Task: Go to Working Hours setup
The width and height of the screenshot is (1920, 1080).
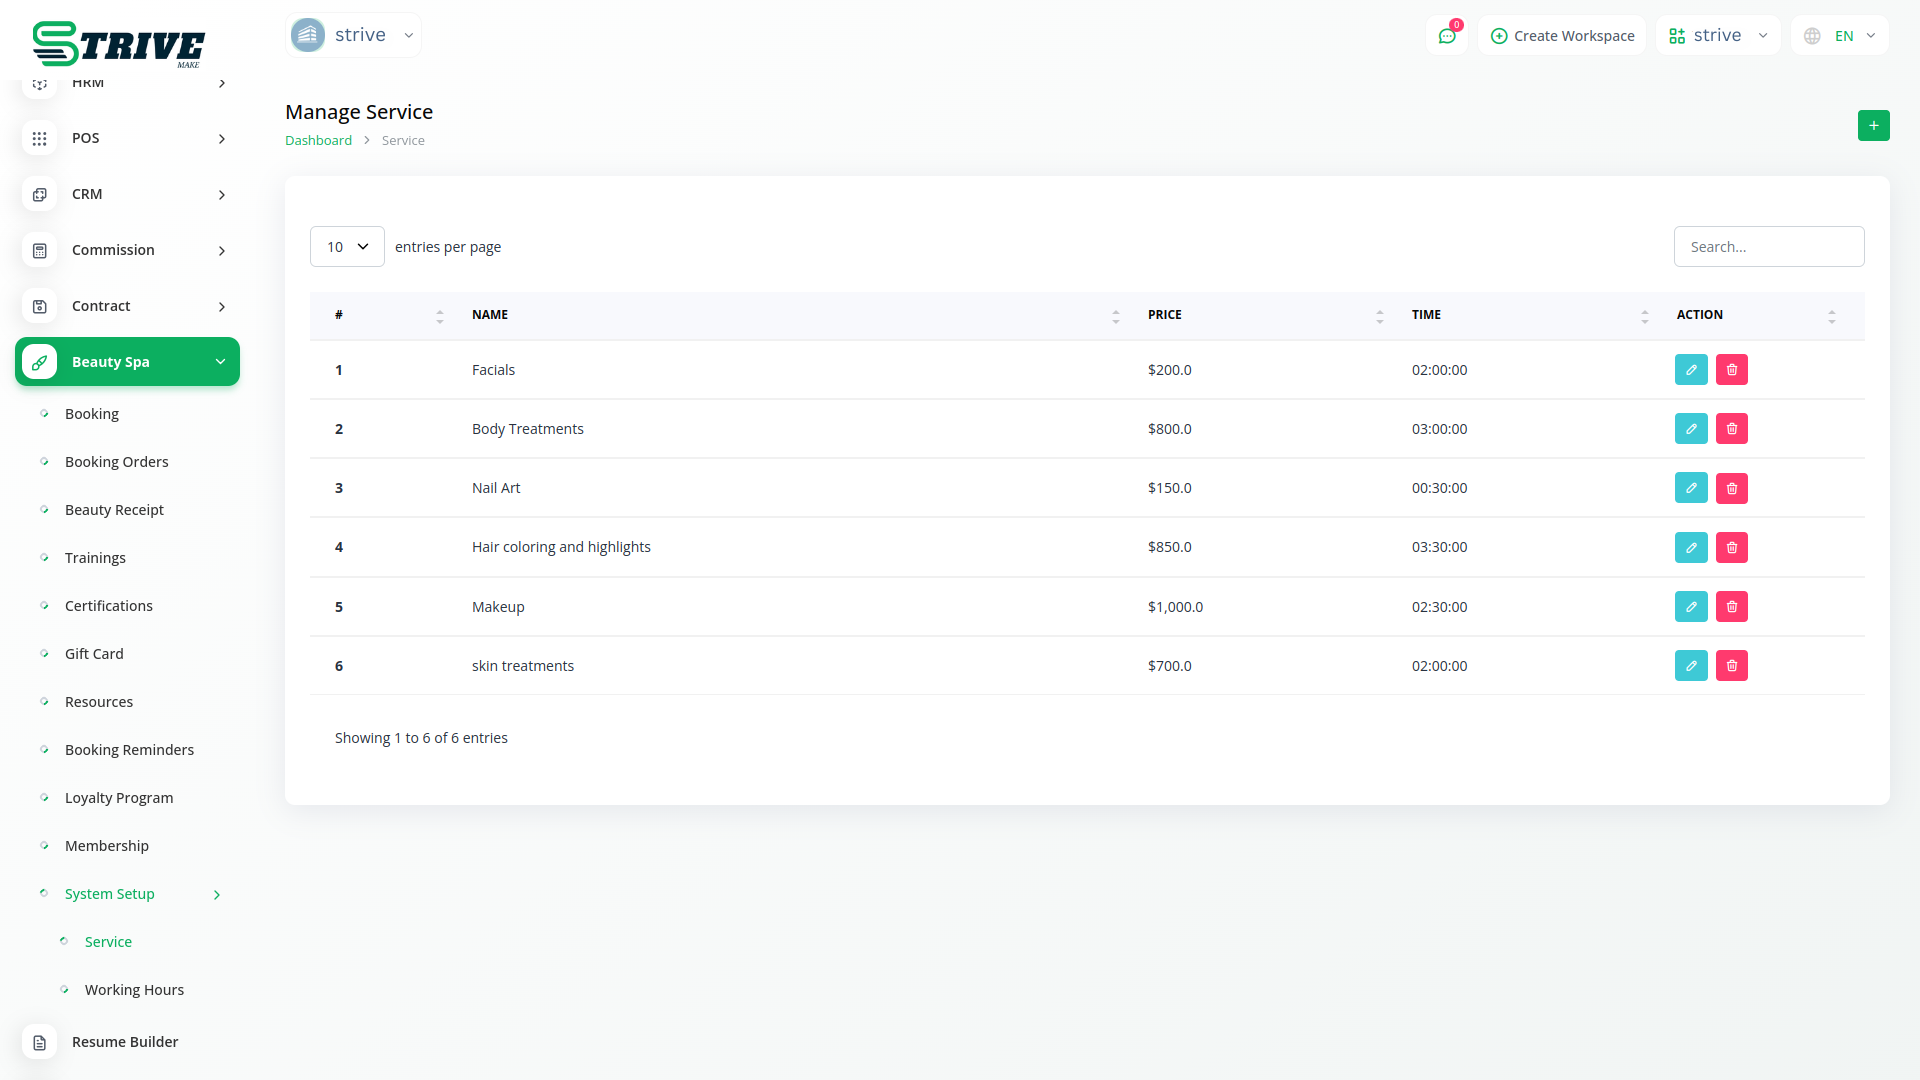Action: [134, 990]
